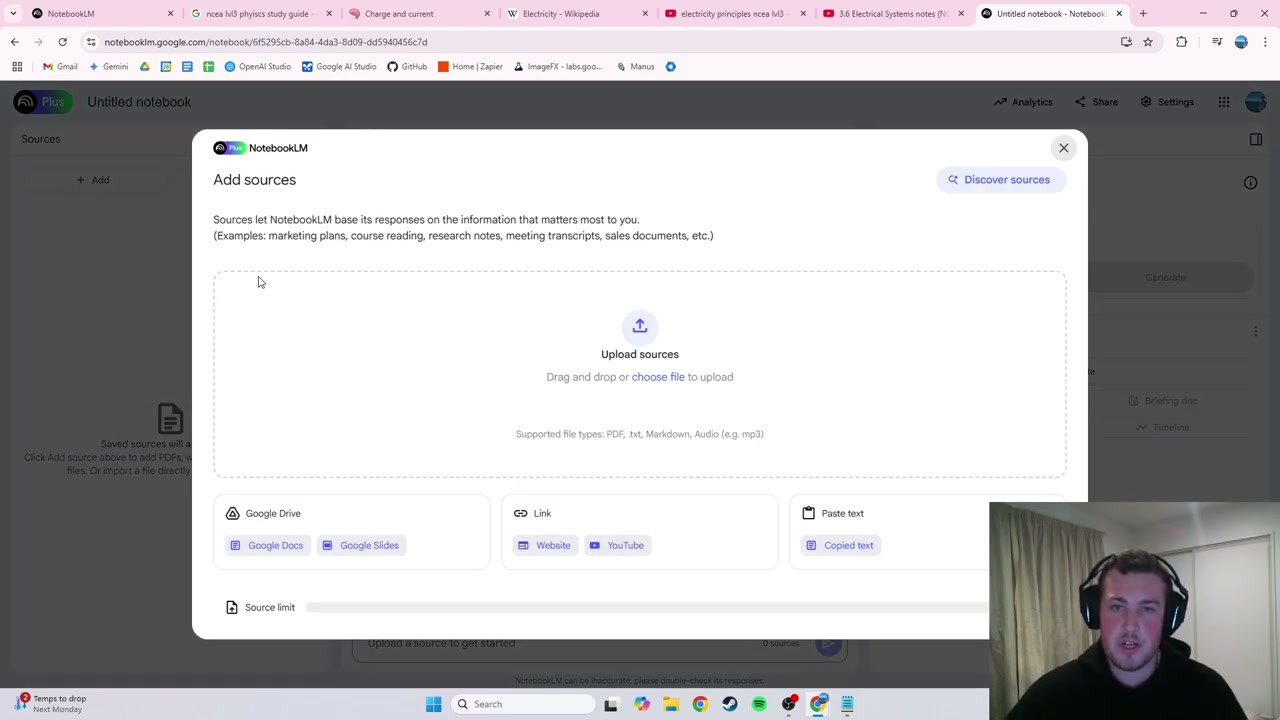Toggle the panel collapse icon at right

click(x=1256, y=140)
